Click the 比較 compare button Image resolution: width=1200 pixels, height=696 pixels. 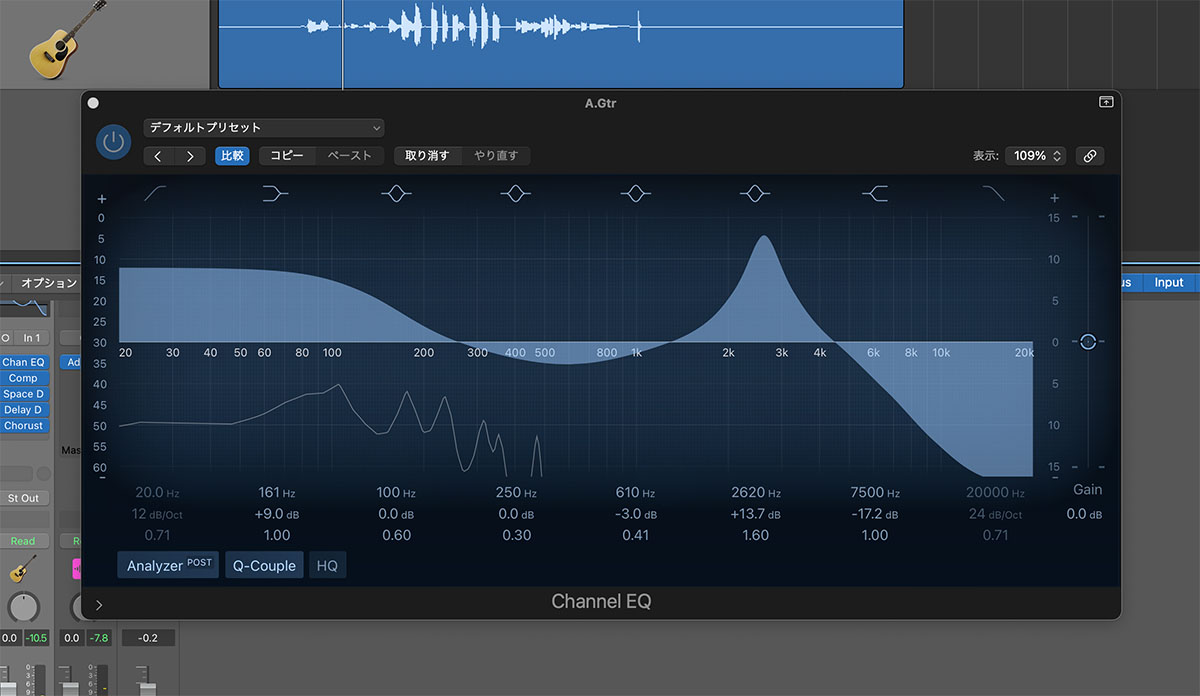point(232,156)
